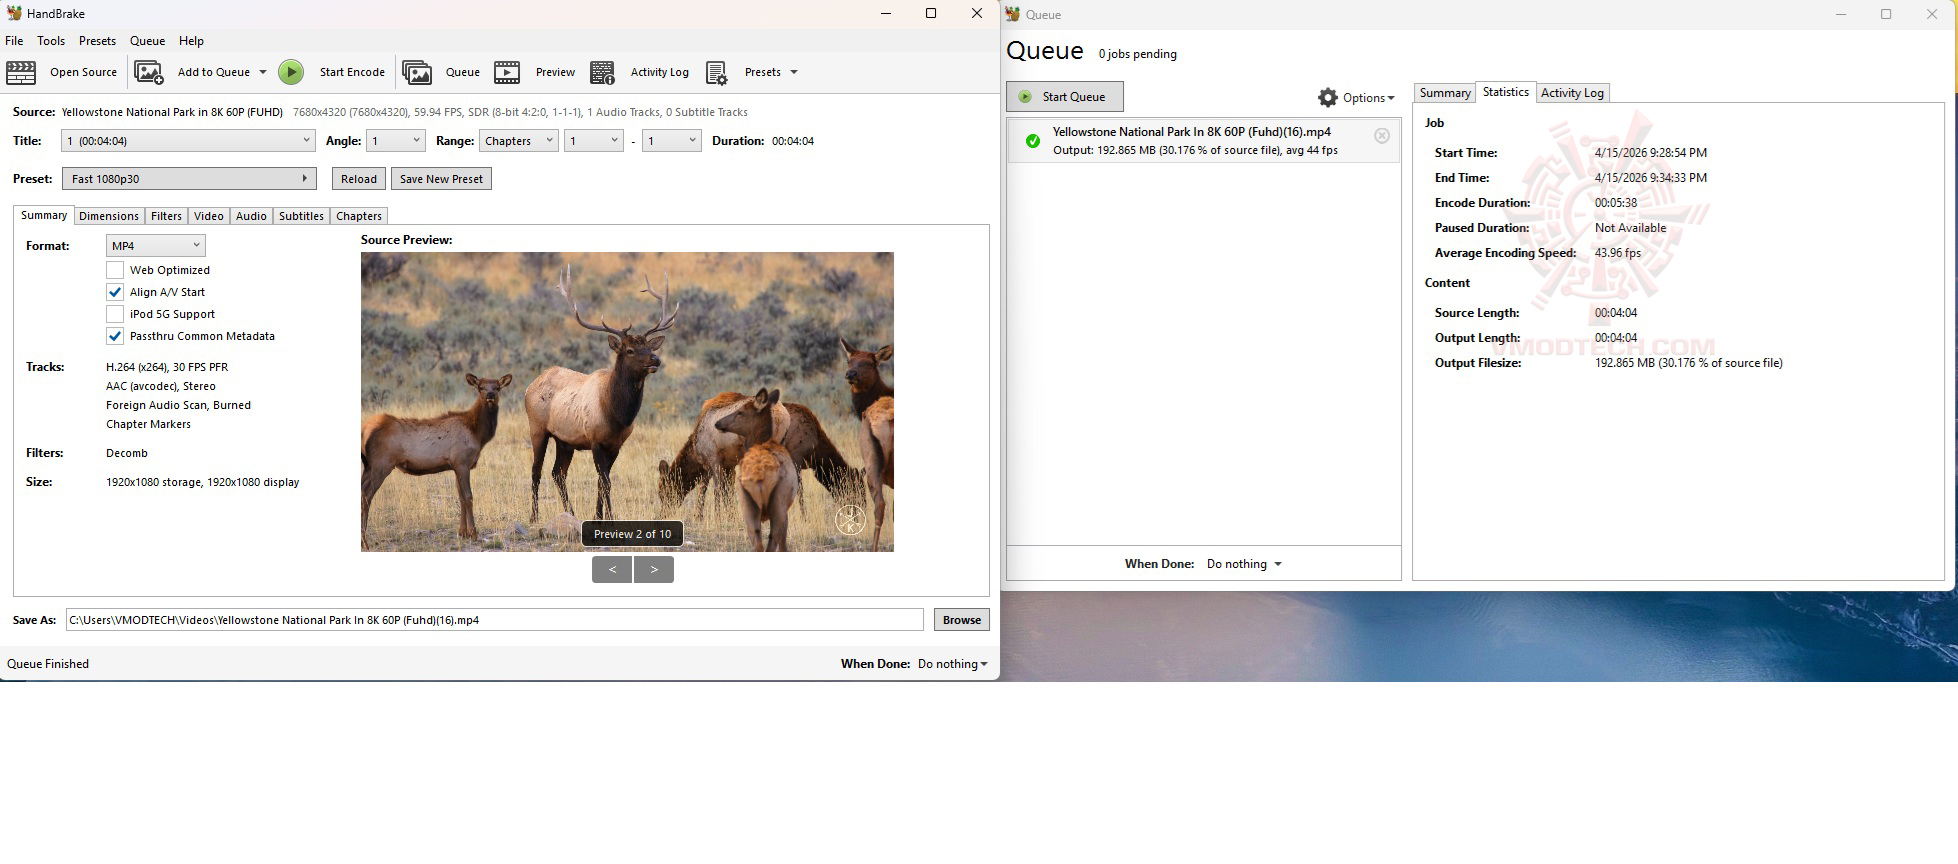This screenshot has width=1958, height=864.
Task: Click the source preview elk image
Action: [x=627, y=402]
